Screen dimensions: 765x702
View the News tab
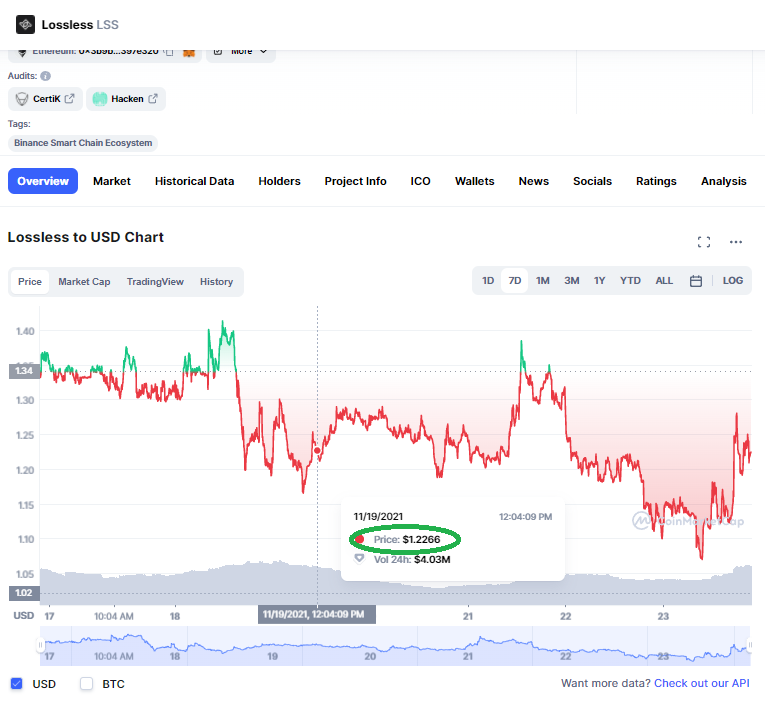(534, 181)
